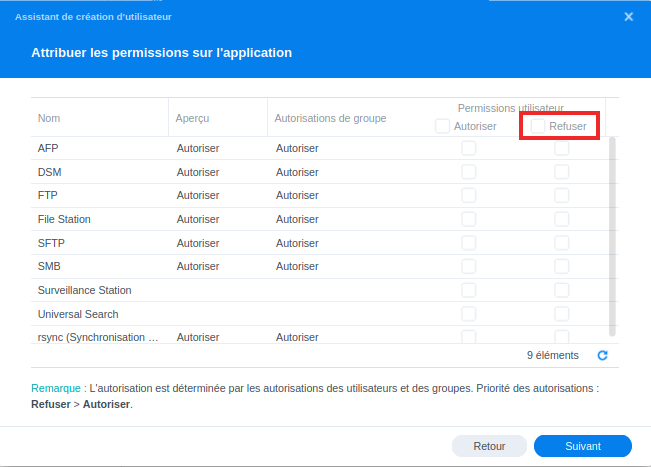Deny Universal Search with Refuser checkbox
This screenshot has height=467, width=651.
tap(562, 314)
